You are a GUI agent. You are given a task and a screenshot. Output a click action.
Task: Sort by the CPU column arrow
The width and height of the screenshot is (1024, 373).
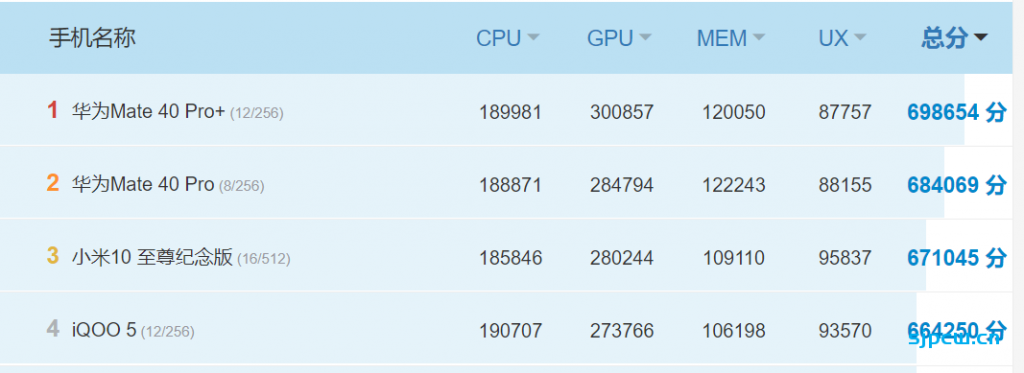(533, 38)
